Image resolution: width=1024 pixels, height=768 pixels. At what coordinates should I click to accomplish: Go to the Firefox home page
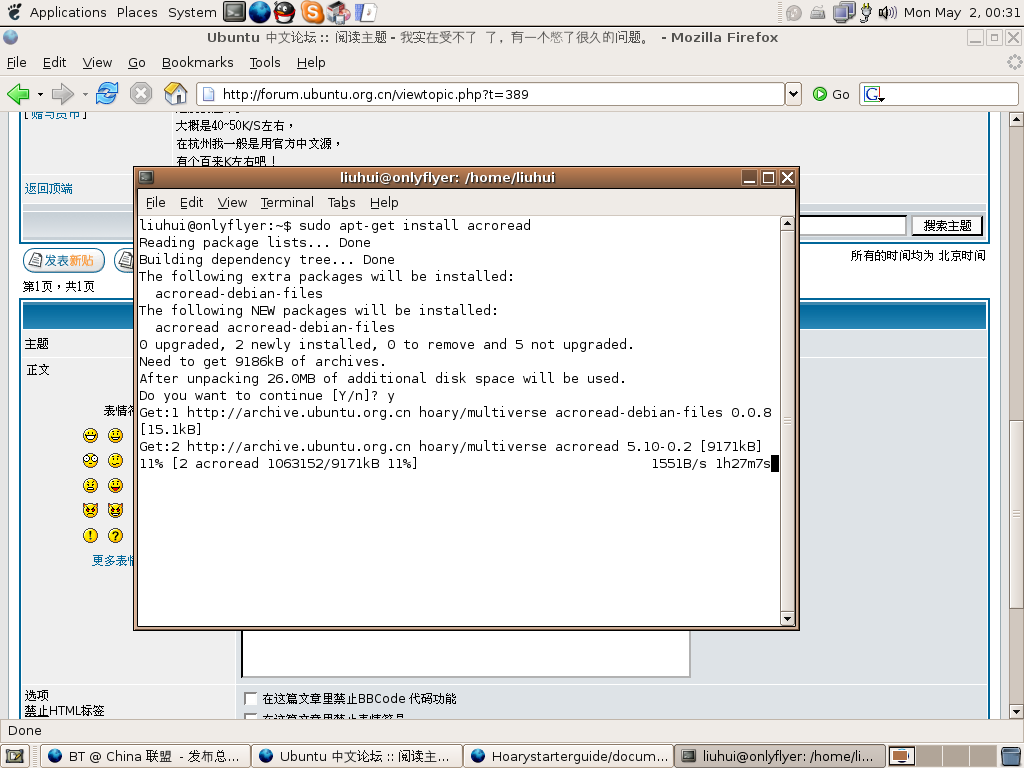pos(175,93)
